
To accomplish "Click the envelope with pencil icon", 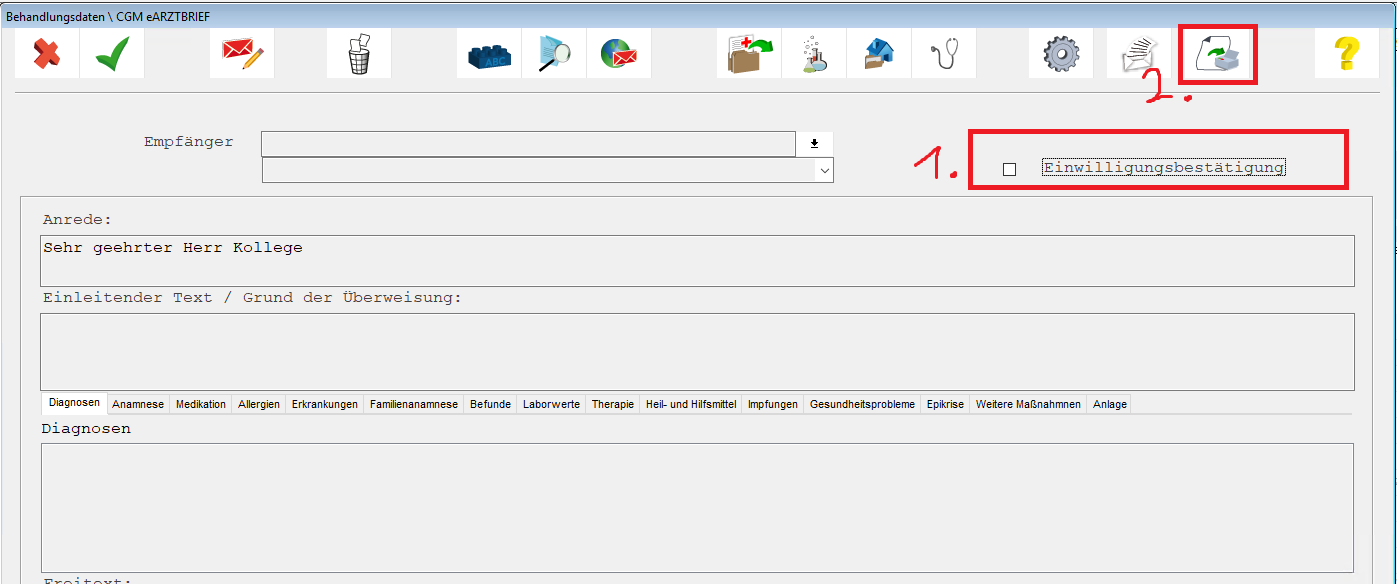I will pyautogui.click(x=242, y=53).
